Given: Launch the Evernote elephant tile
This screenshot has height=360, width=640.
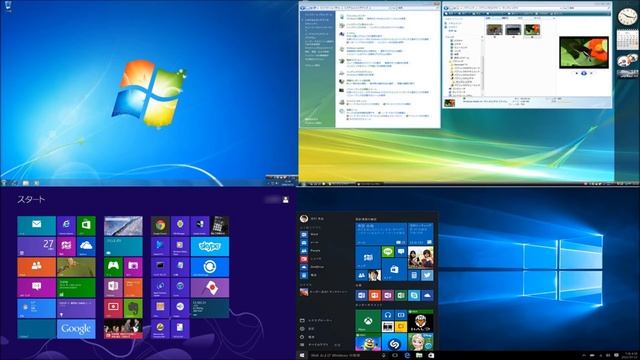Looking at the screenshot, I should point(133,308).
